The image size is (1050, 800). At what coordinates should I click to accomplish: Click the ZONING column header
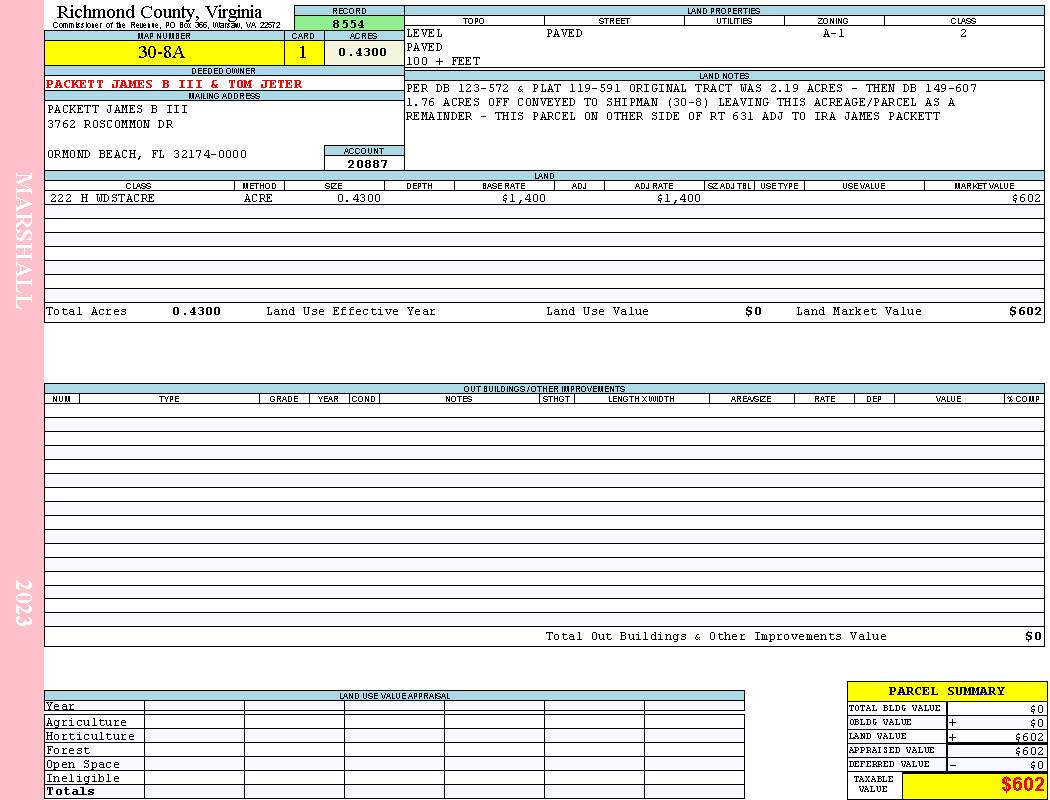[833, 21]
